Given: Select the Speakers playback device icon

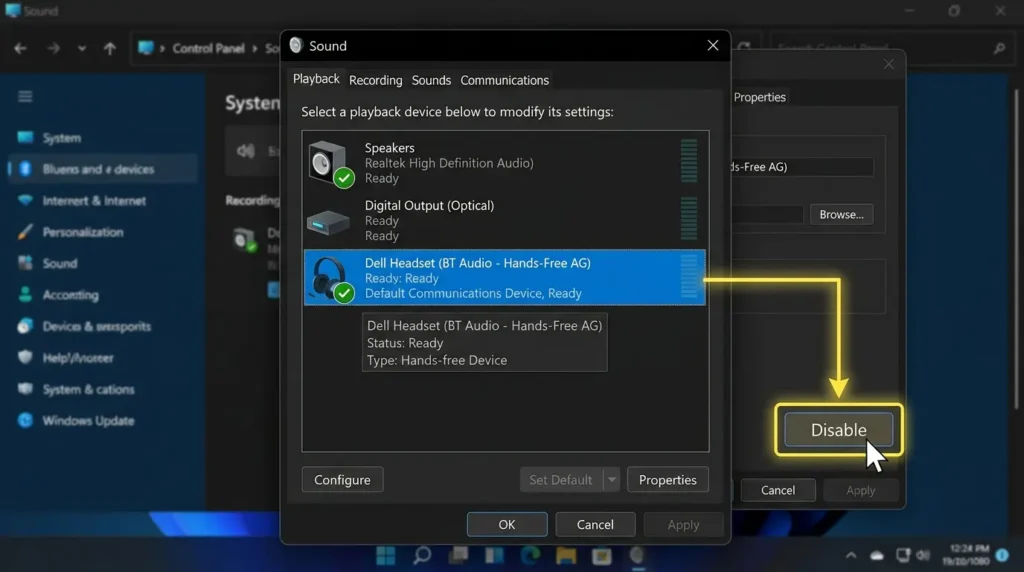Looking at the screenshot, I should 331,163.
